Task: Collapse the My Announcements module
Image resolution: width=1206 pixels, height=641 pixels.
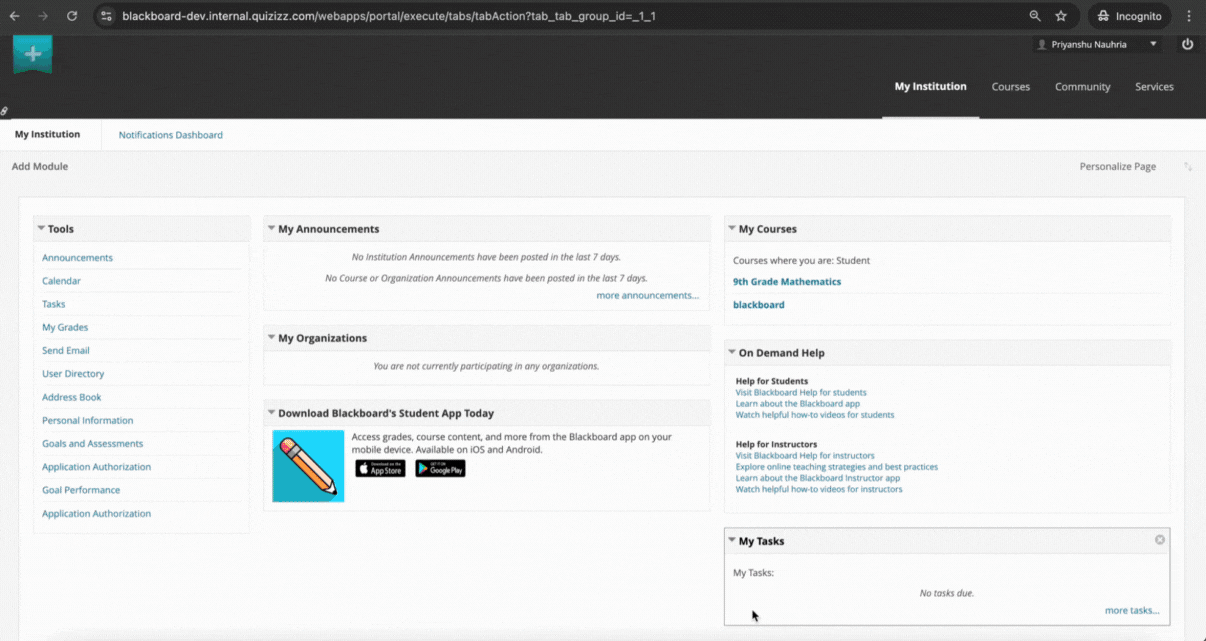Action: (271, 228)
